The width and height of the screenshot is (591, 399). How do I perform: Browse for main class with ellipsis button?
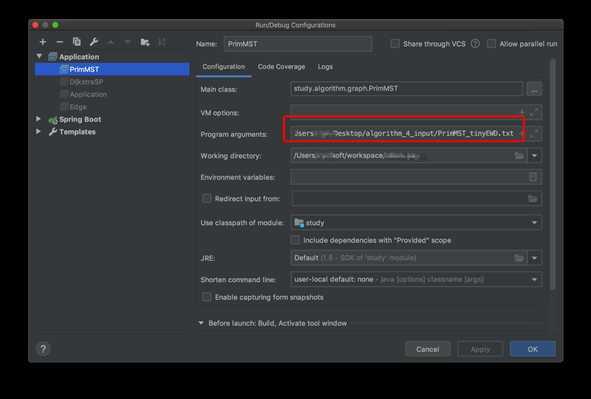tap(534, 89)
